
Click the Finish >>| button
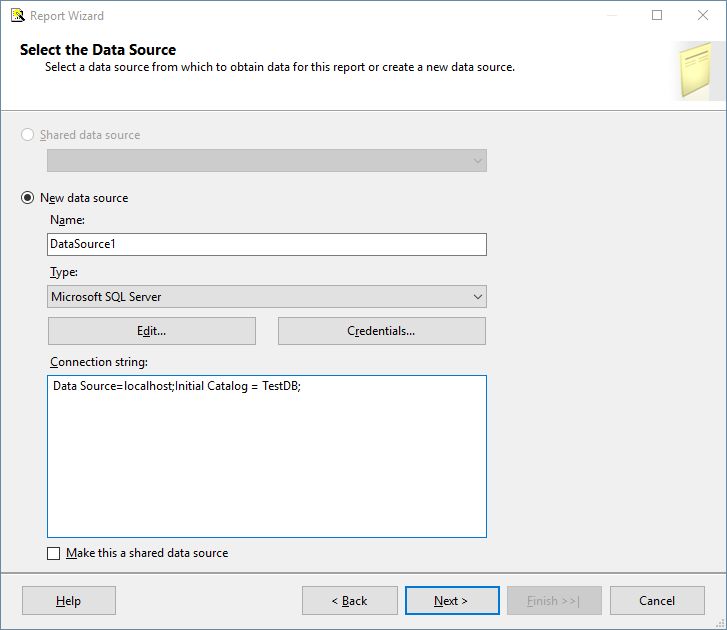(x=554, y=601)
